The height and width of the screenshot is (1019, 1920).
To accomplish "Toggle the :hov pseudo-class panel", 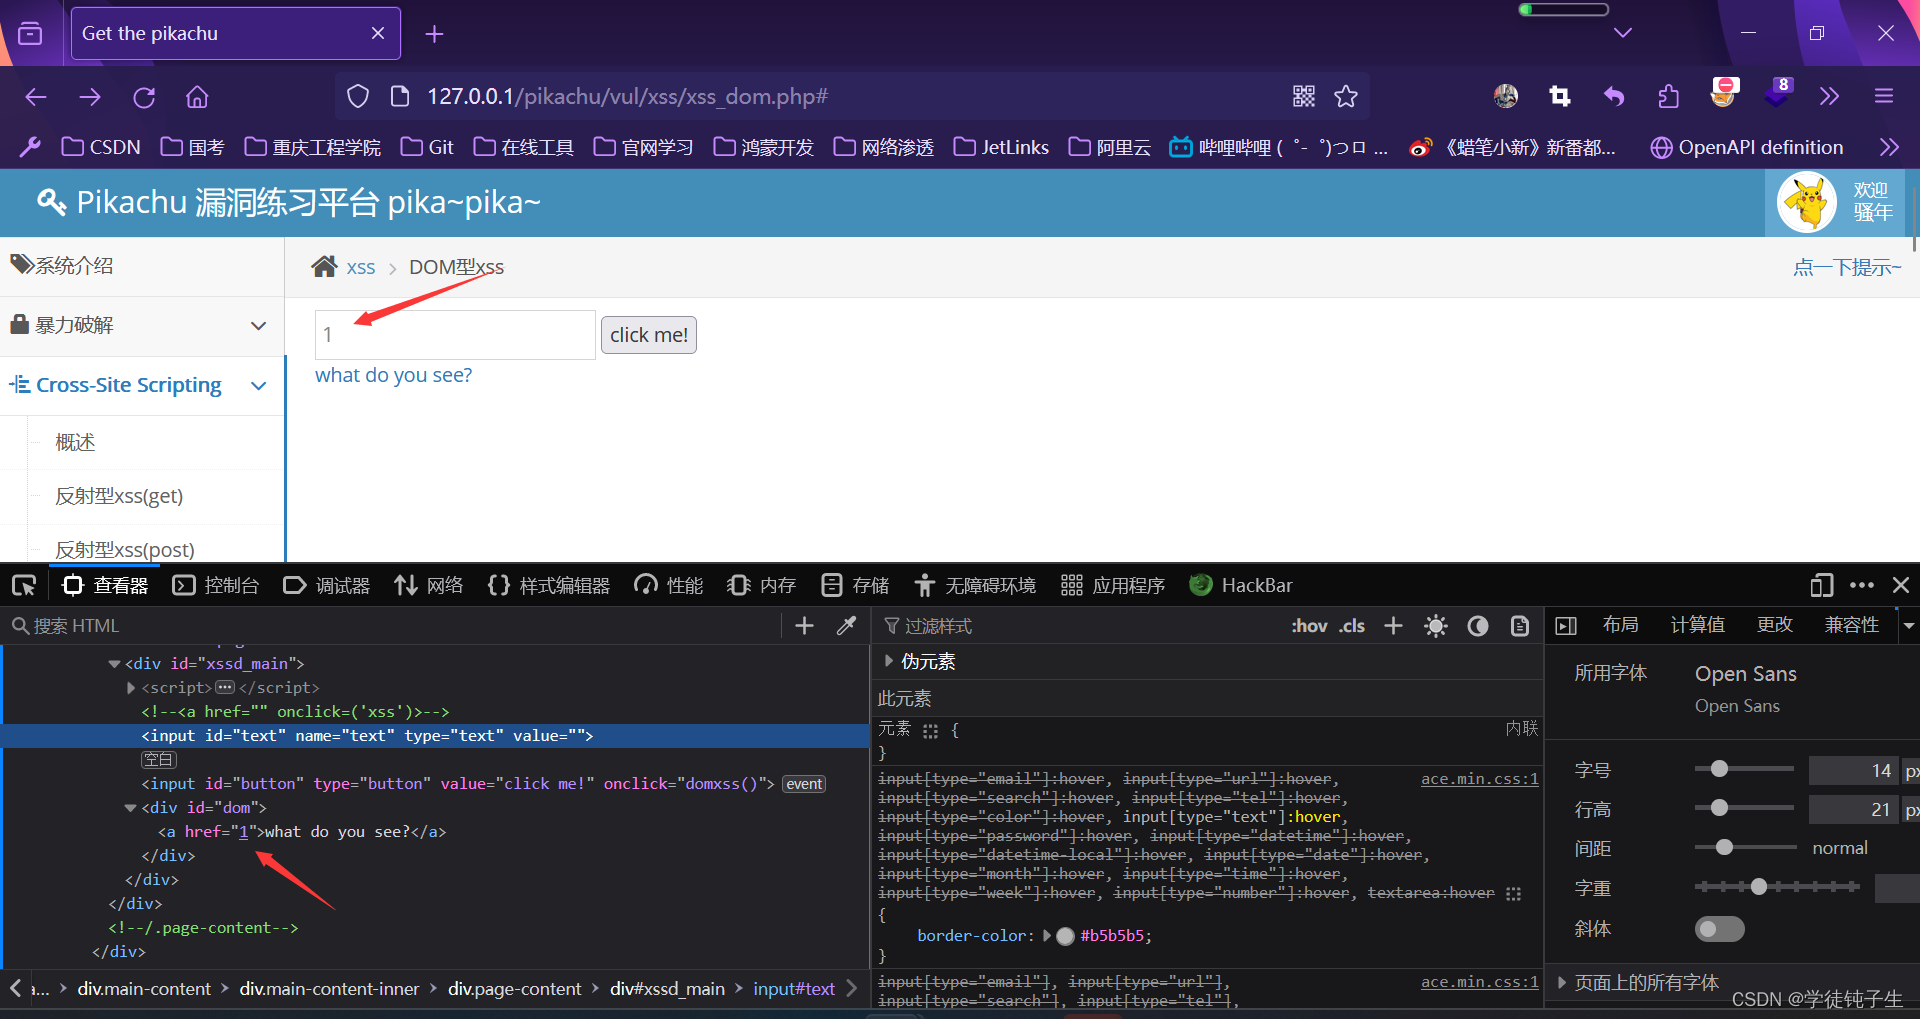I will 1309,626.
